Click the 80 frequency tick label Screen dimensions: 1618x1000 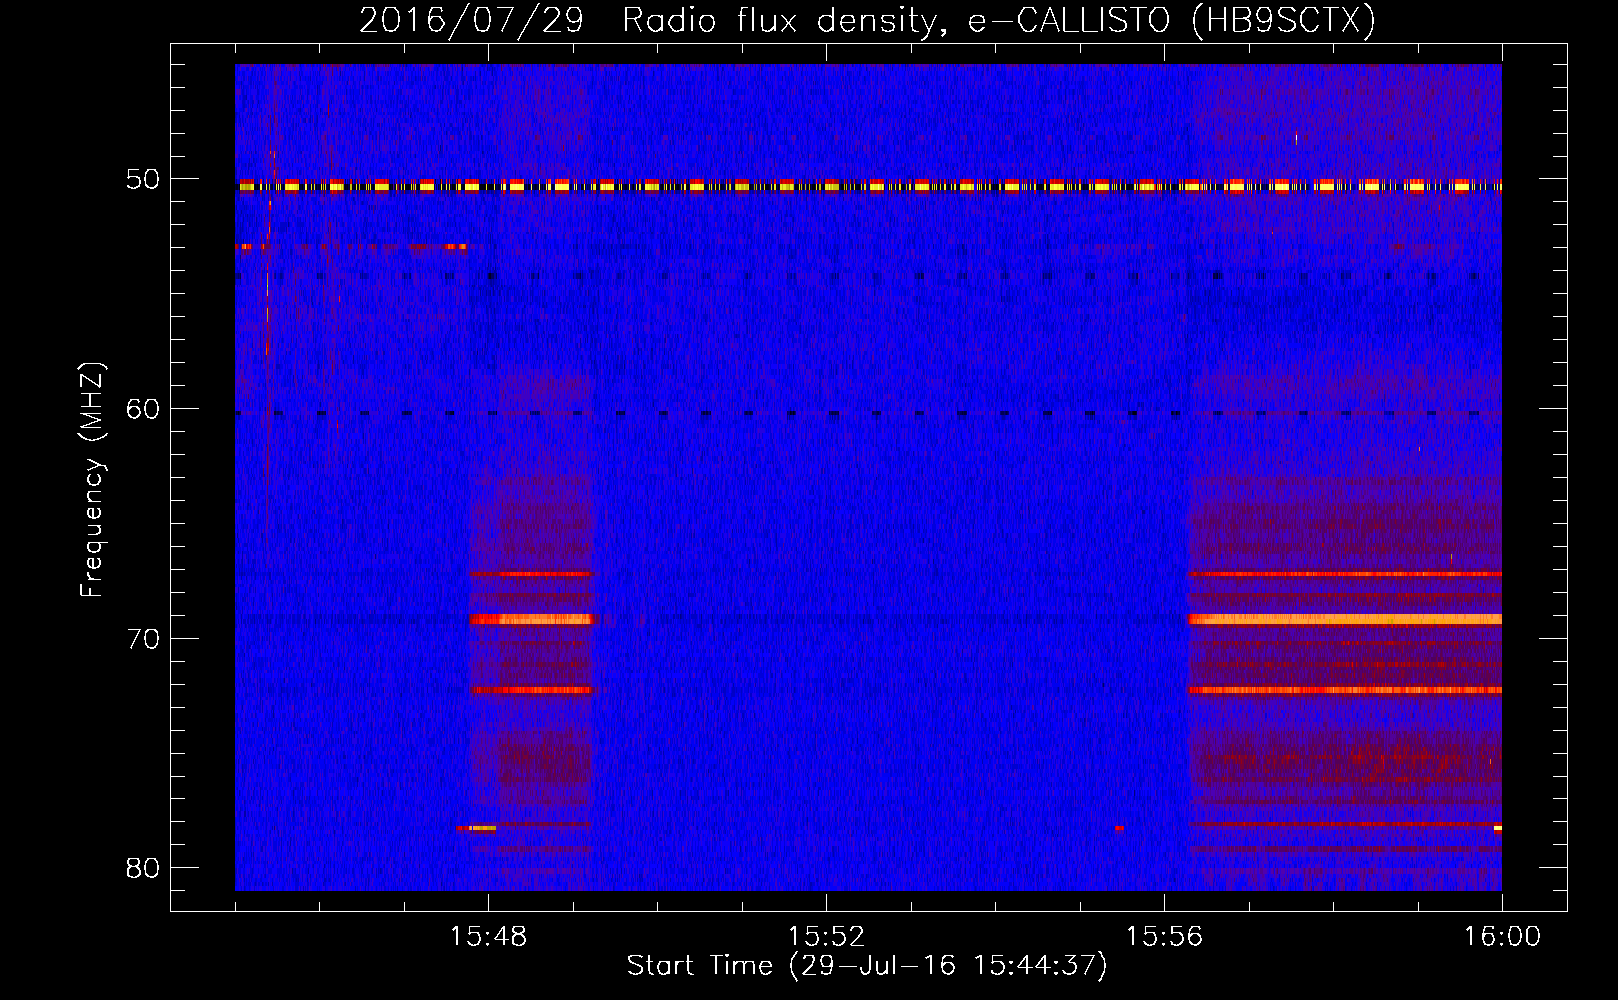click(x=143, y=868)
